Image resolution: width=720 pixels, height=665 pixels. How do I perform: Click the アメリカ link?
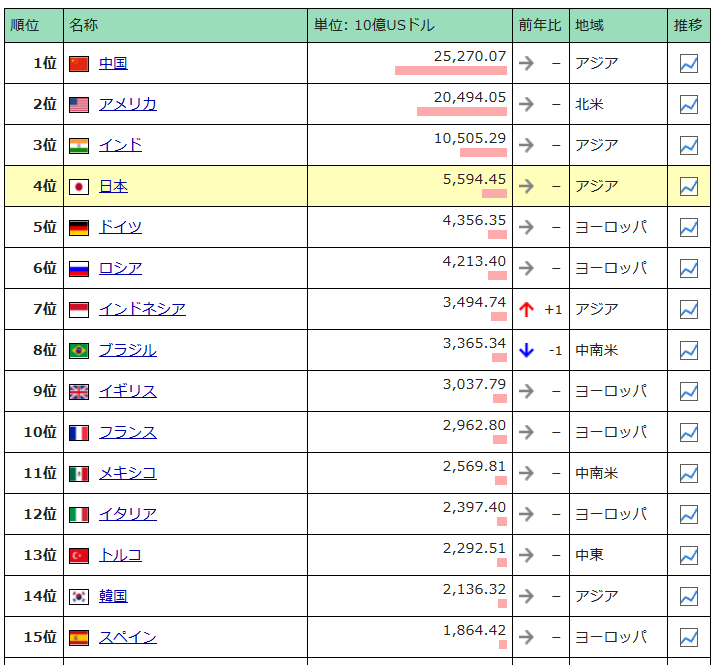(127, 105)
